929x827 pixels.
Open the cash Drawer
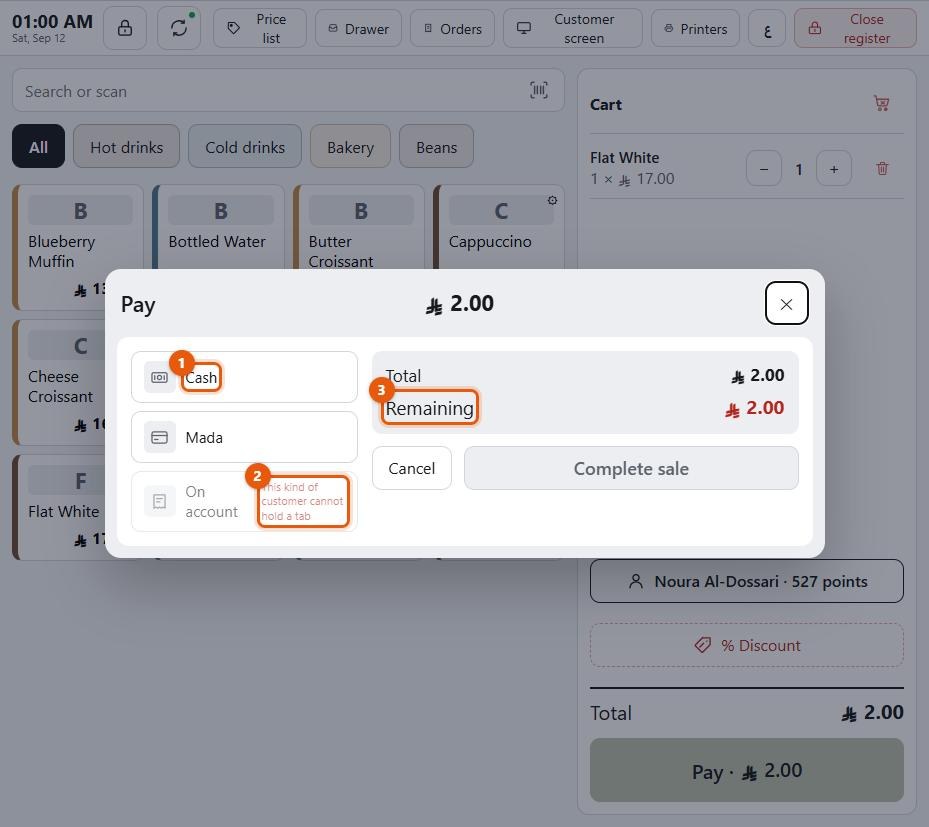pos(358,28)
